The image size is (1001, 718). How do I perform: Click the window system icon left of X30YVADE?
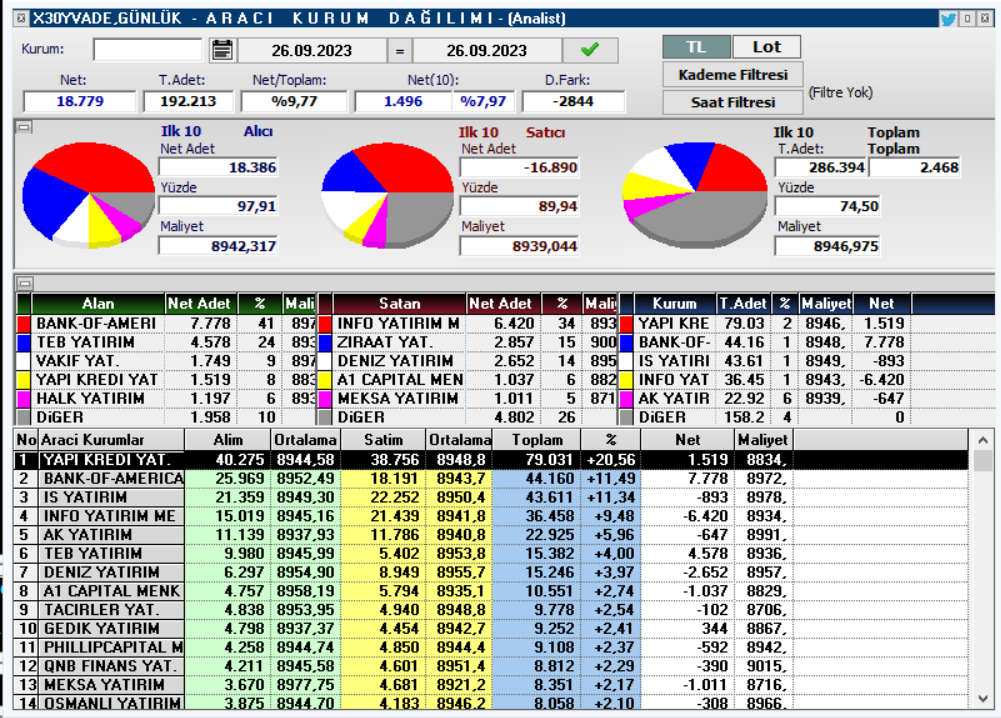21,18
